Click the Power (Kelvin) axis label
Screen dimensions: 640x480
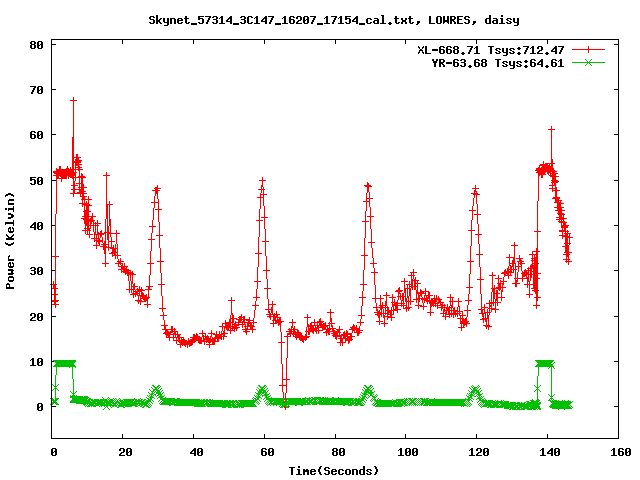point(10,241)
